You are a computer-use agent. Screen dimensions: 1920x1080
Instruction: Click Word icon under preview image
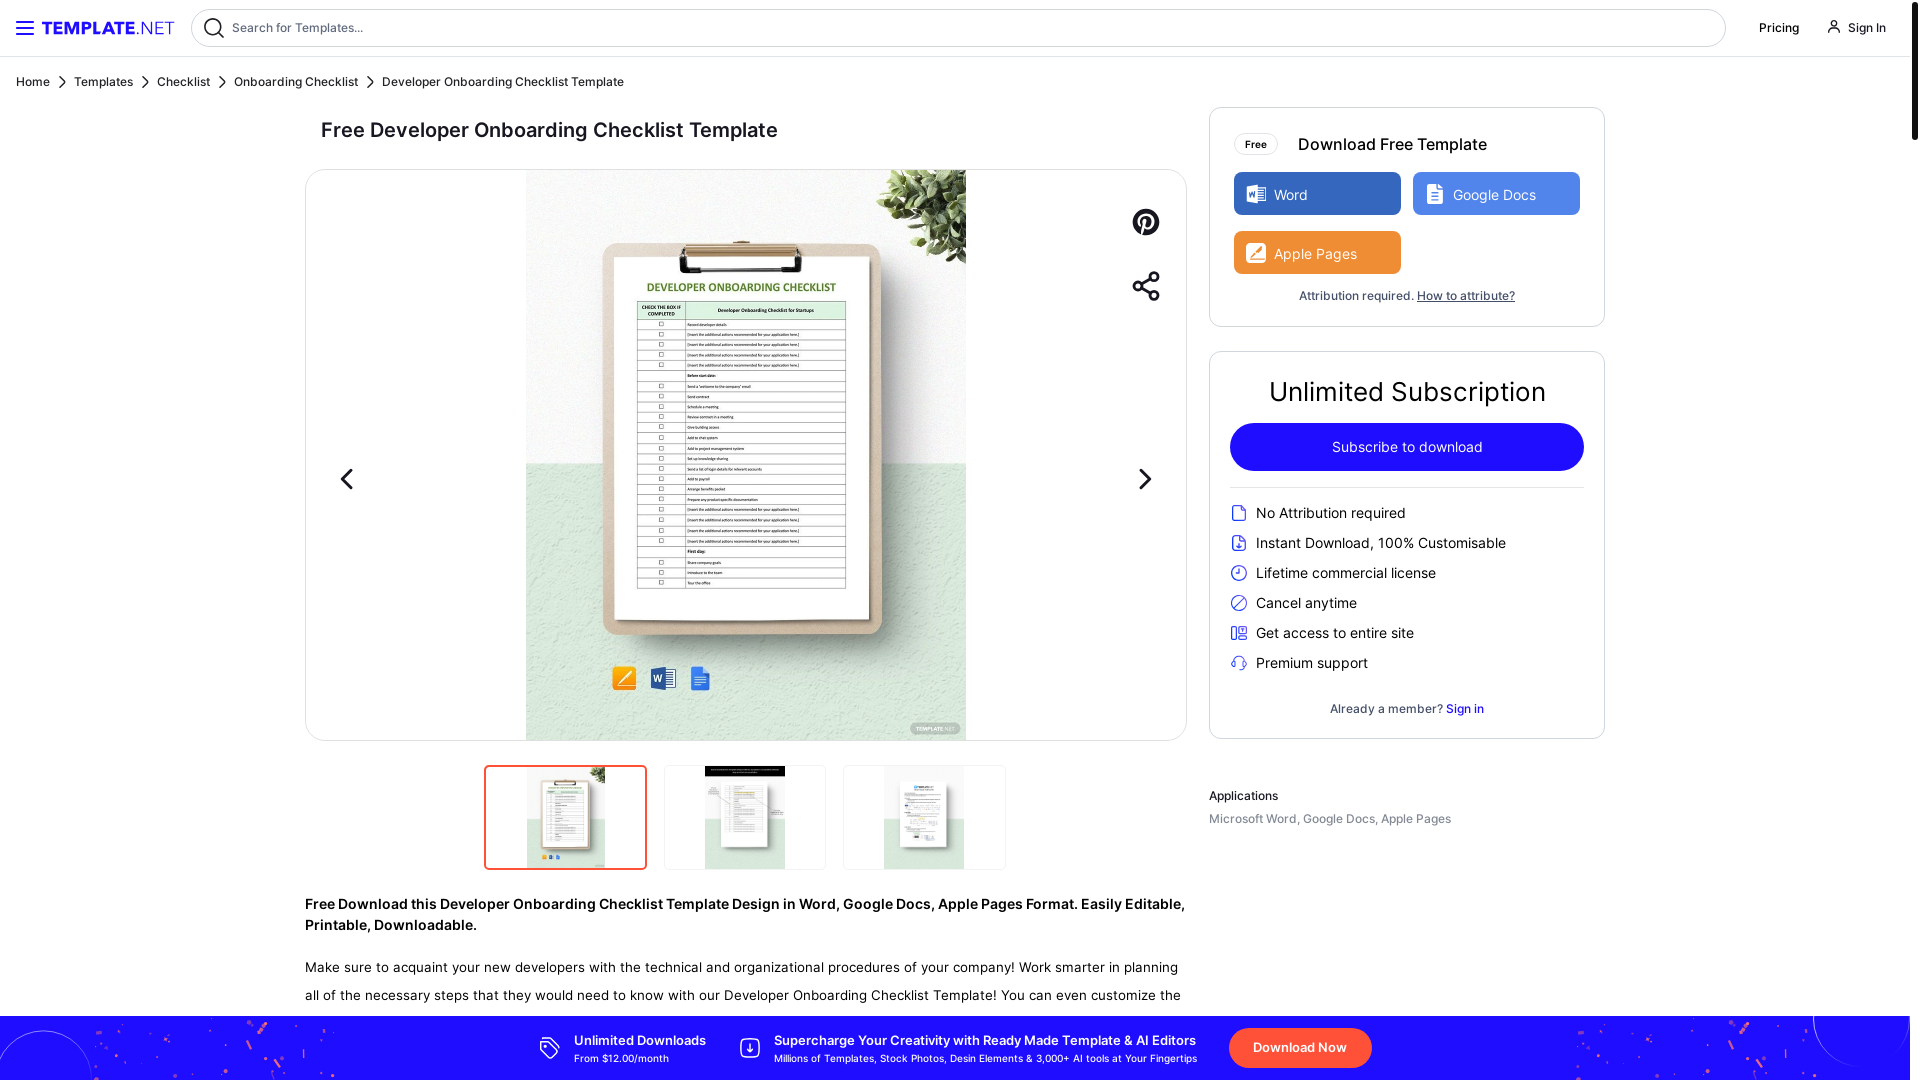point(663,679)
